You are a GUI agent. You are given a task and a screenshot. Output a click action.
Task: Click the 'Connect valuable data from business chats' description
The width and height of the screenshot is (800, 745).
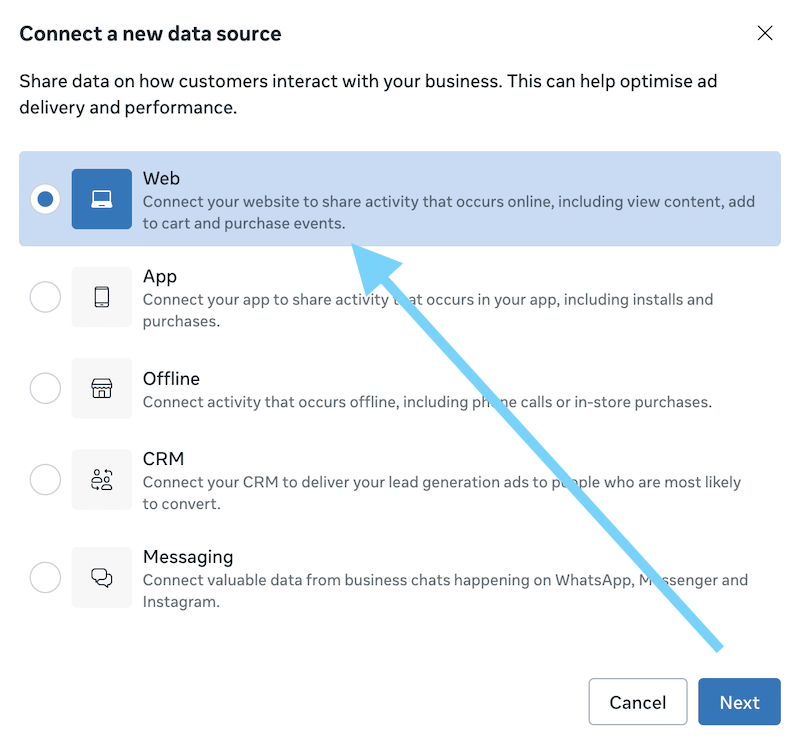[x=445, y=591]
